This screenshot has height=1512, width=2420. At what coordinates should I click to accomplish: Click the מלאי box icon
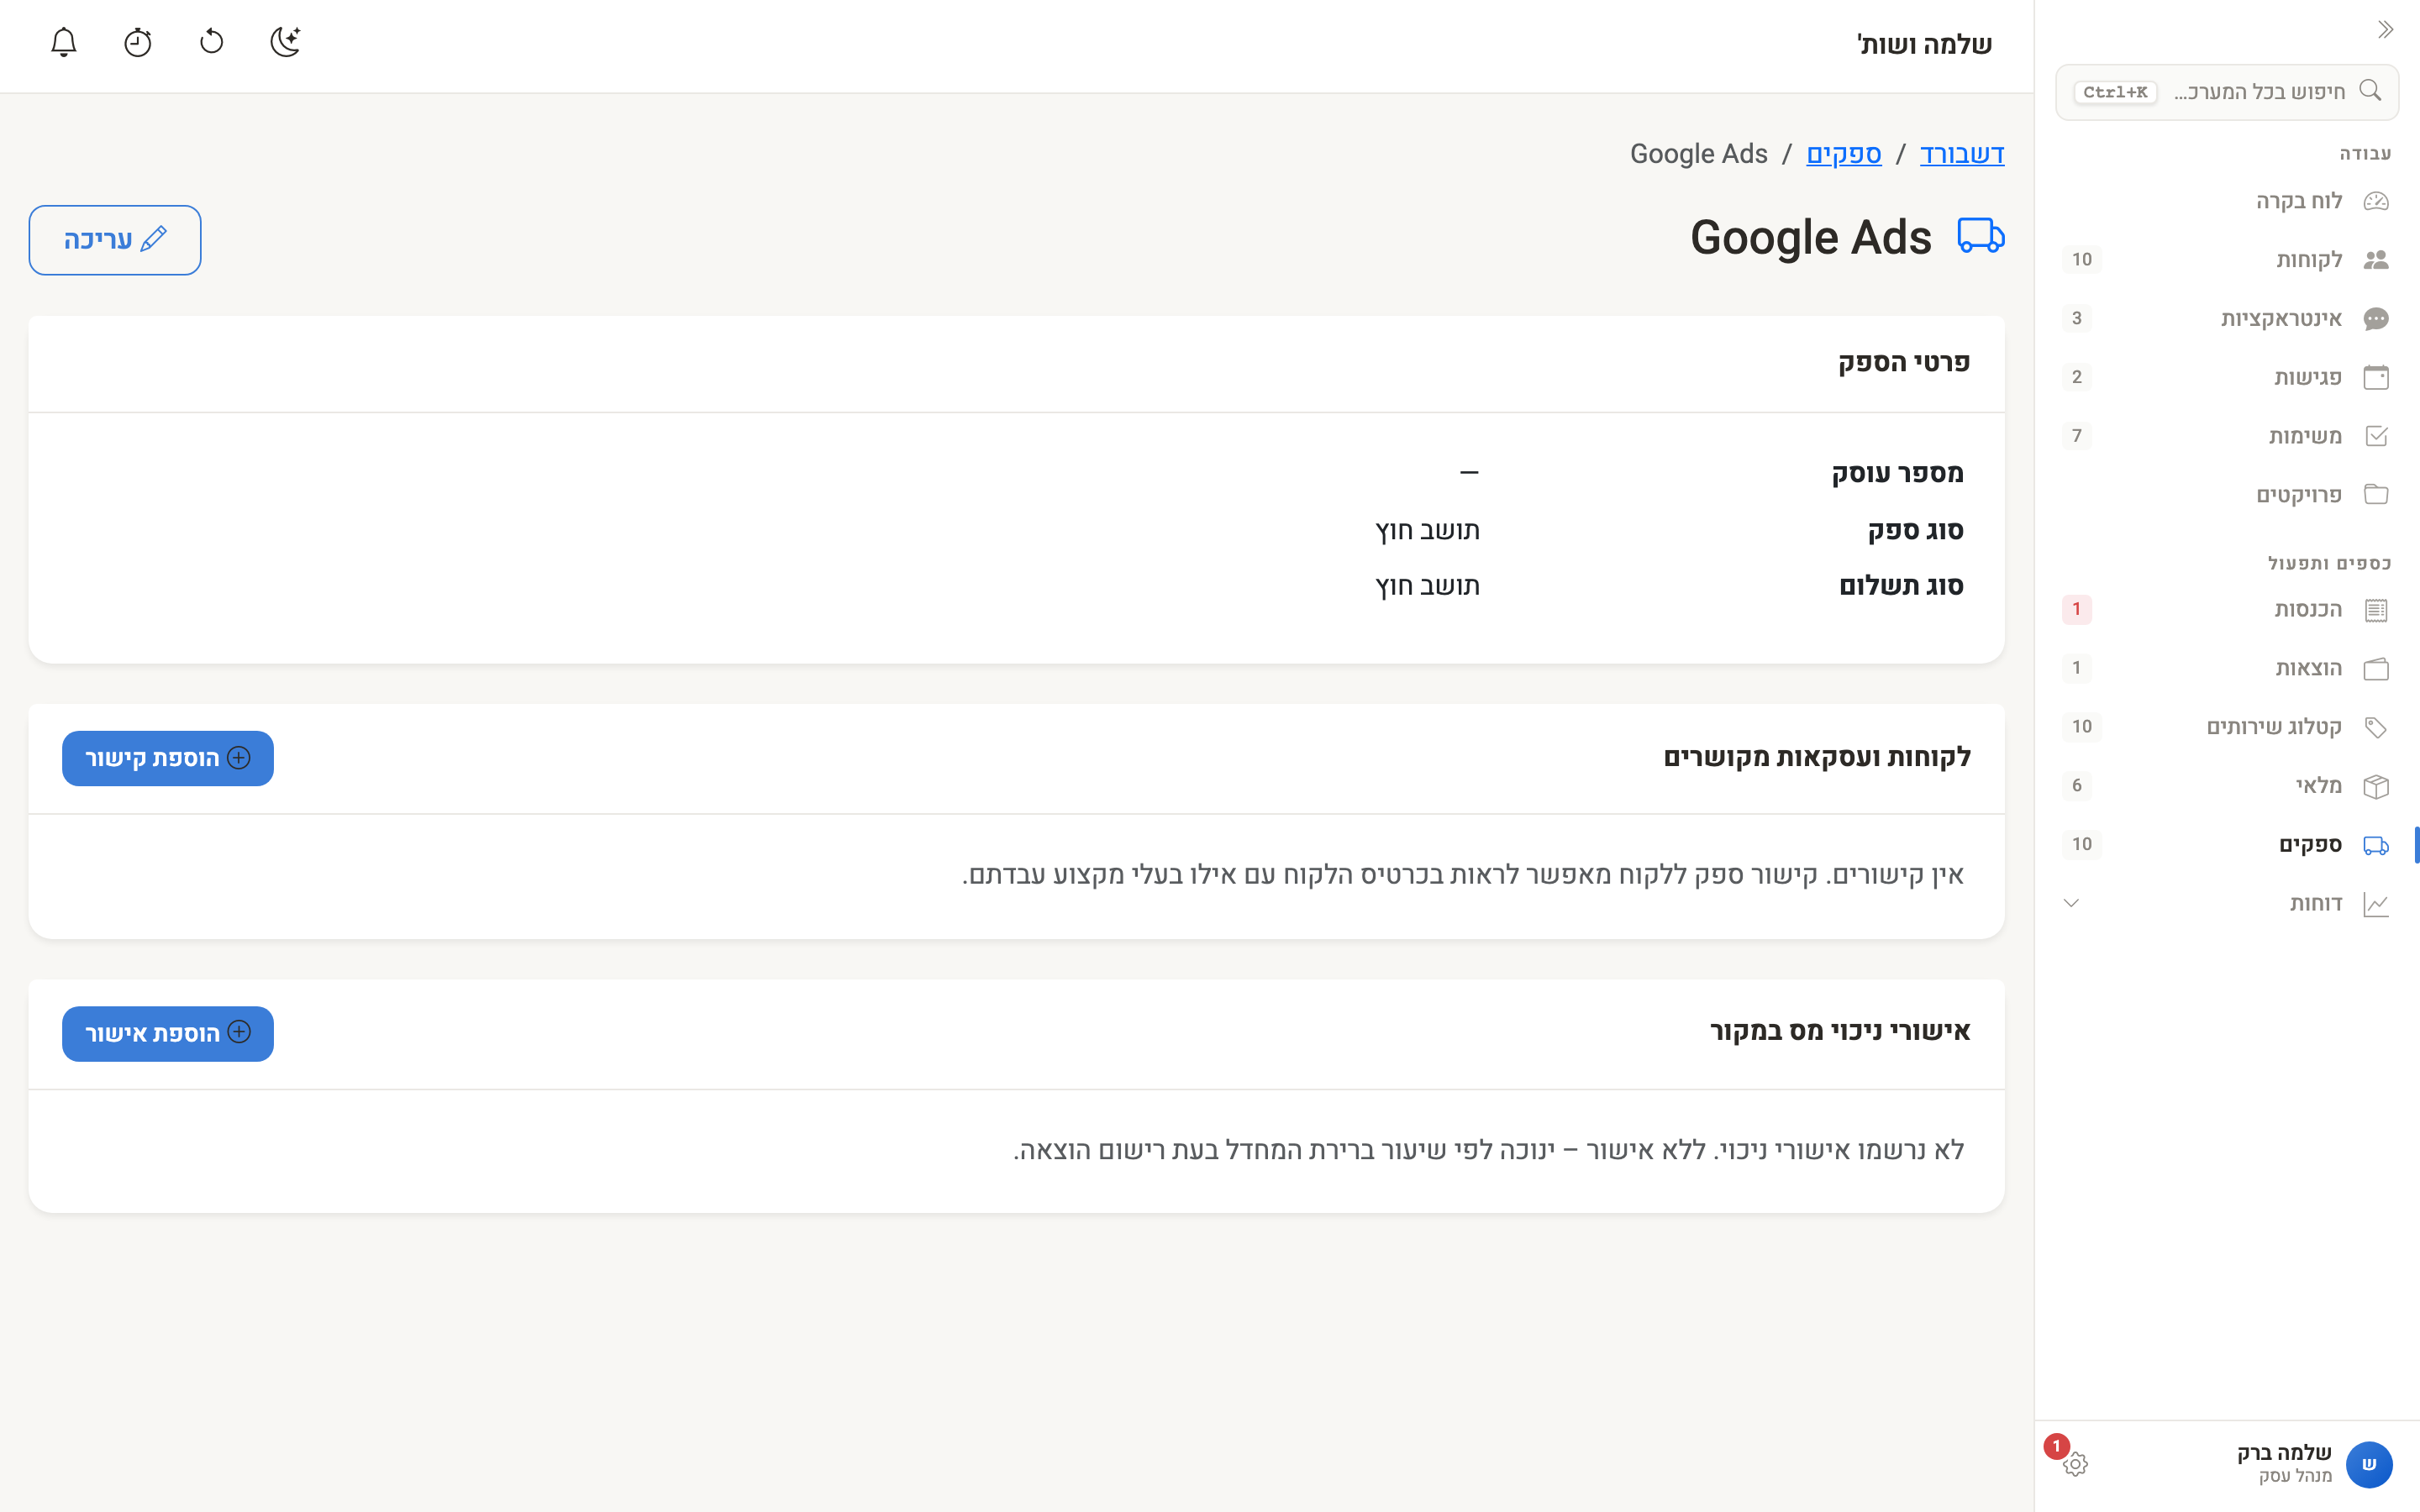coord(2376,786)
